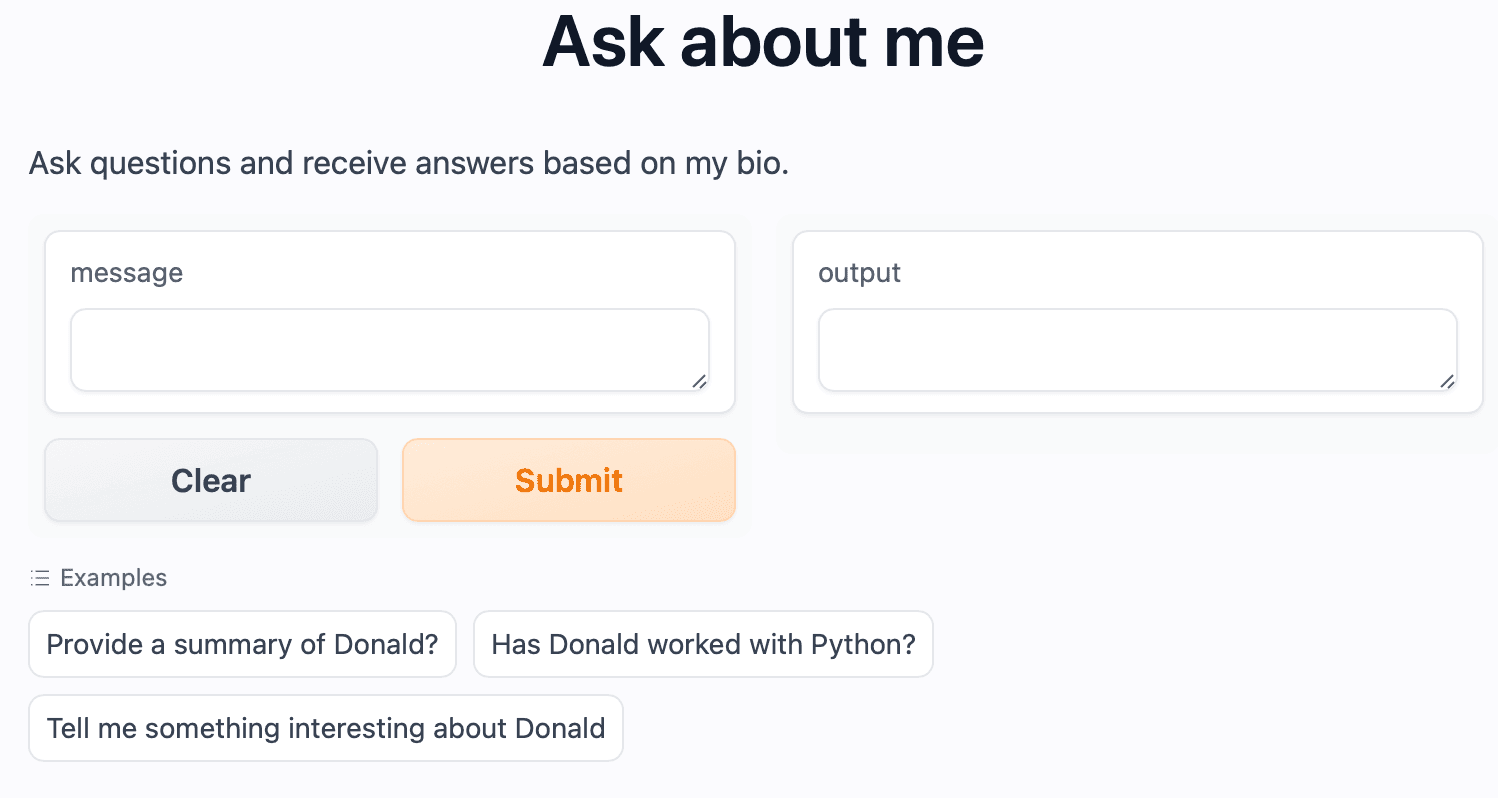This screenshot has width=1498, height=798.
Task: Click the 'Ask about me' page title
Action: tap(762, 42)
